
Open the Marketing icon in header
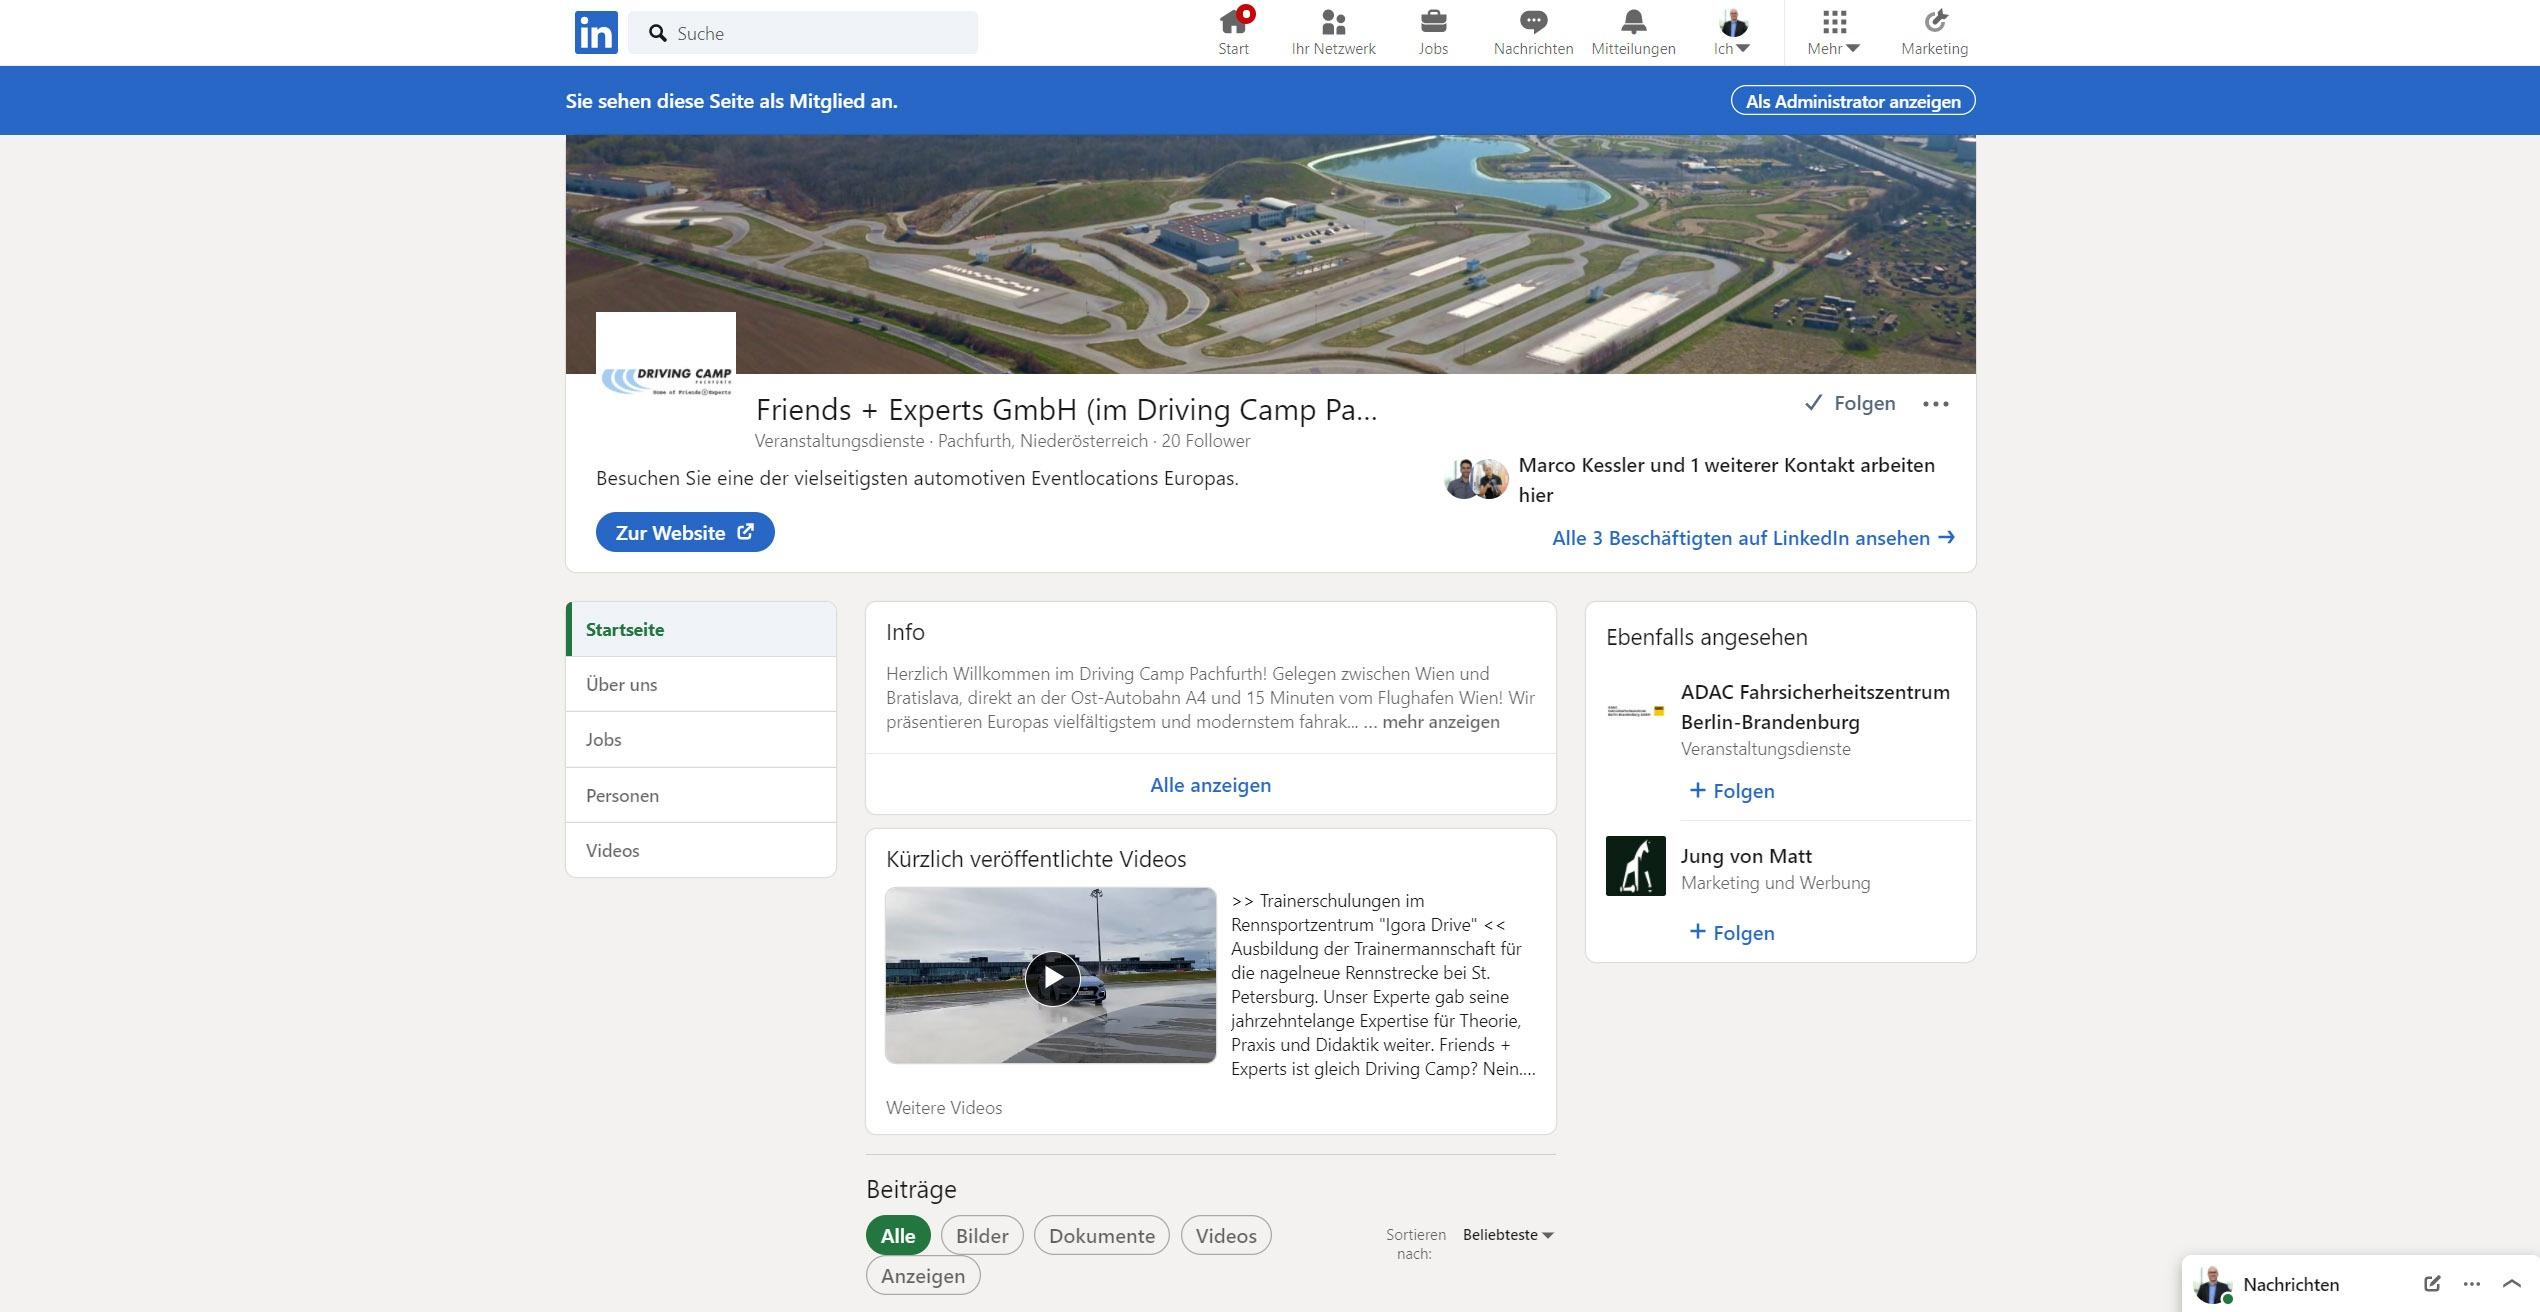pos(1934,32)
